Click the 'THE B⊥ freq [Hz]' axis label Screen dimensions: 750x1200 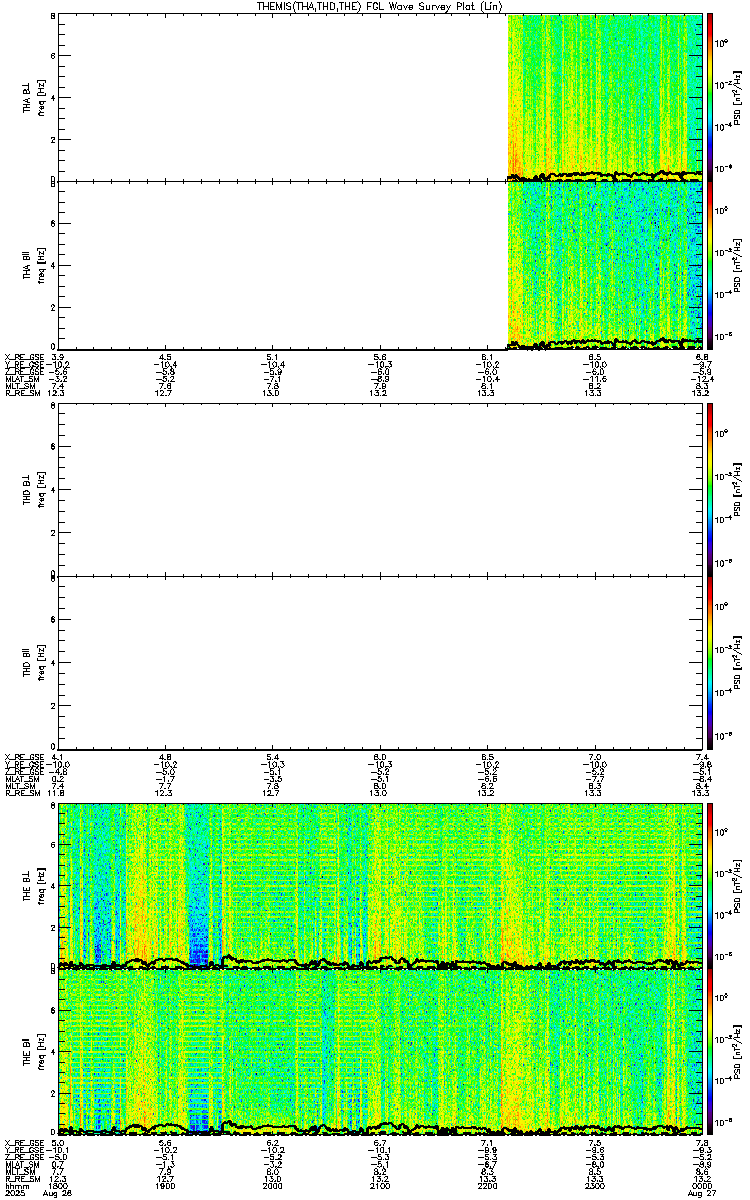click(34, 885)
